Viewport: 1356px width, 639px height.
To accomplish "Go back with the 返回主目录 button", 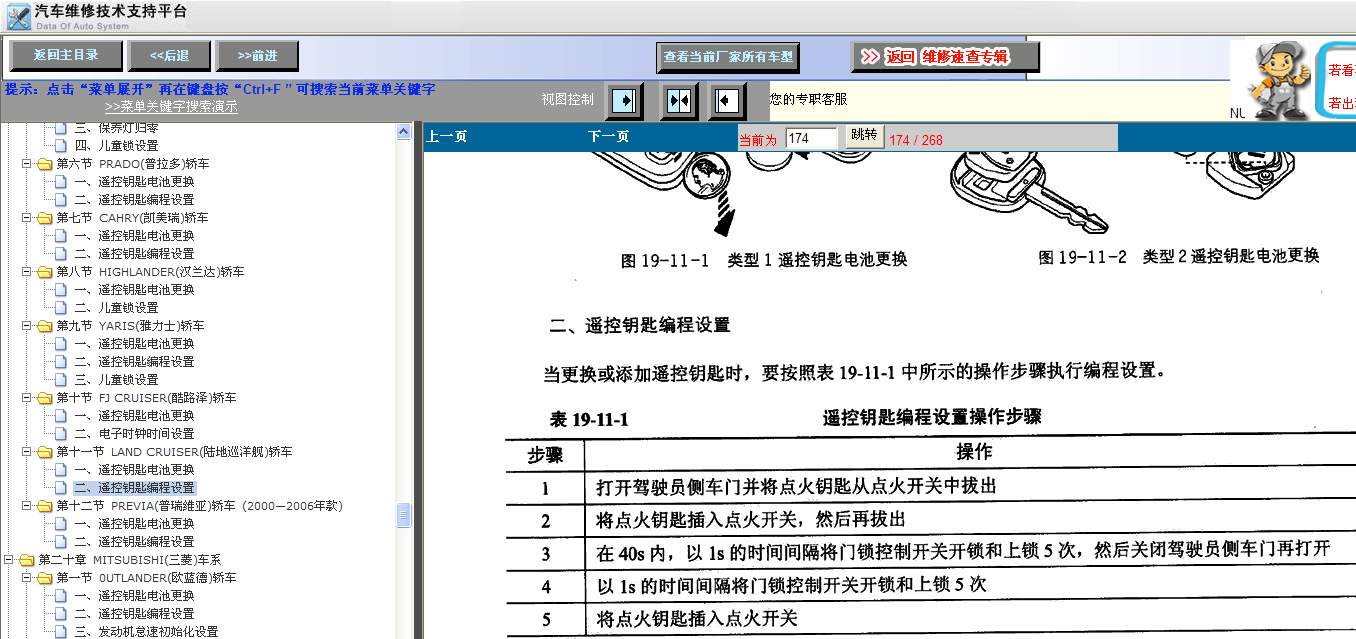I will [67, 56].
